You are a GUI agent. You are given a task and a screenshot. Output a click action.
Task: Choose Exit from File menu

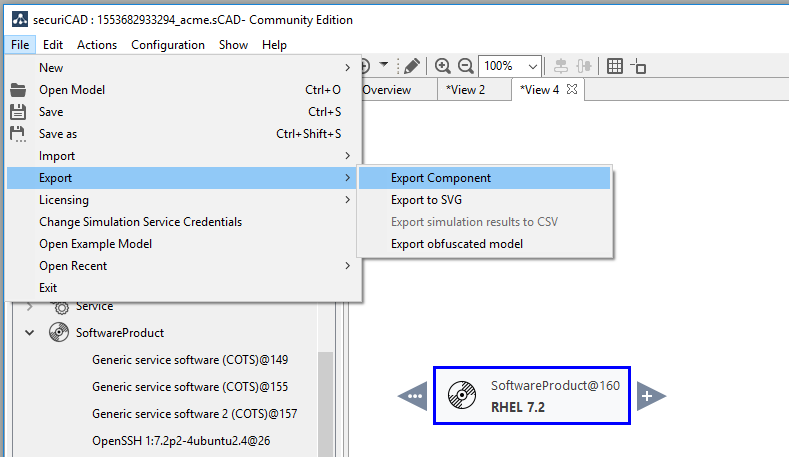(183, 288)
